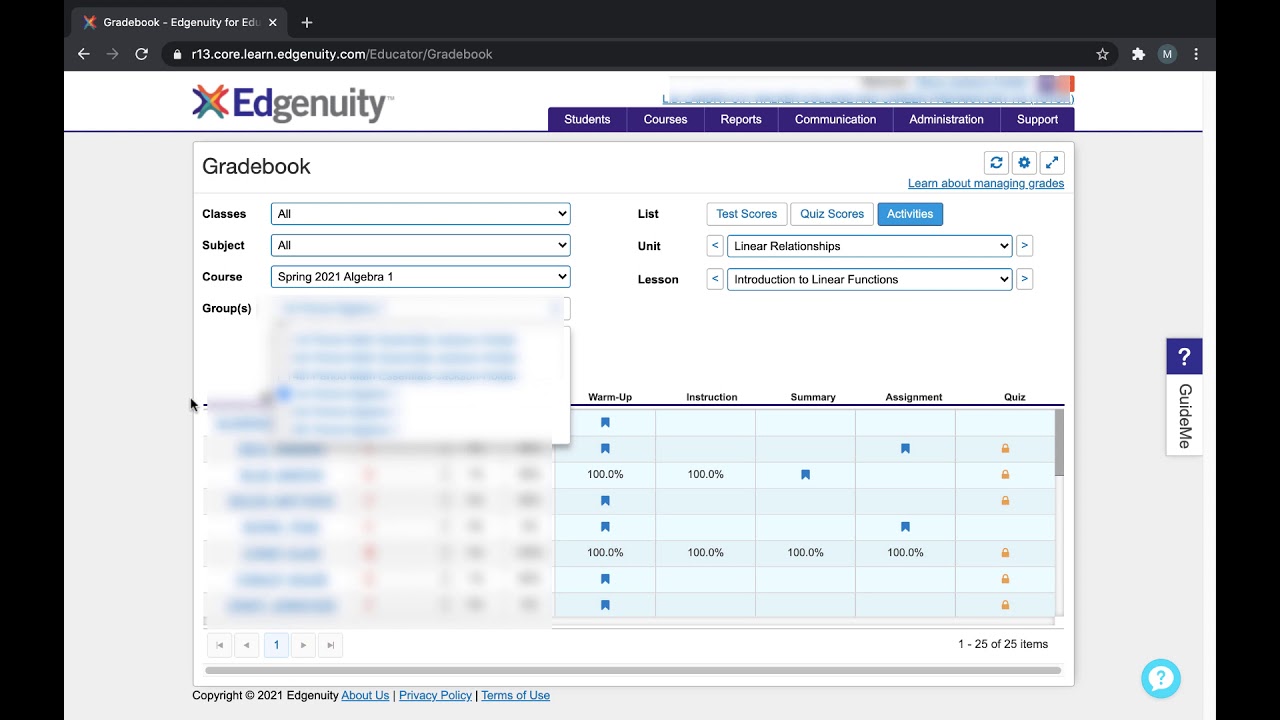The width and height of the screenshot is (1280, 720).
Task: Open the Subject dropdown
Action: click(421, 245)
